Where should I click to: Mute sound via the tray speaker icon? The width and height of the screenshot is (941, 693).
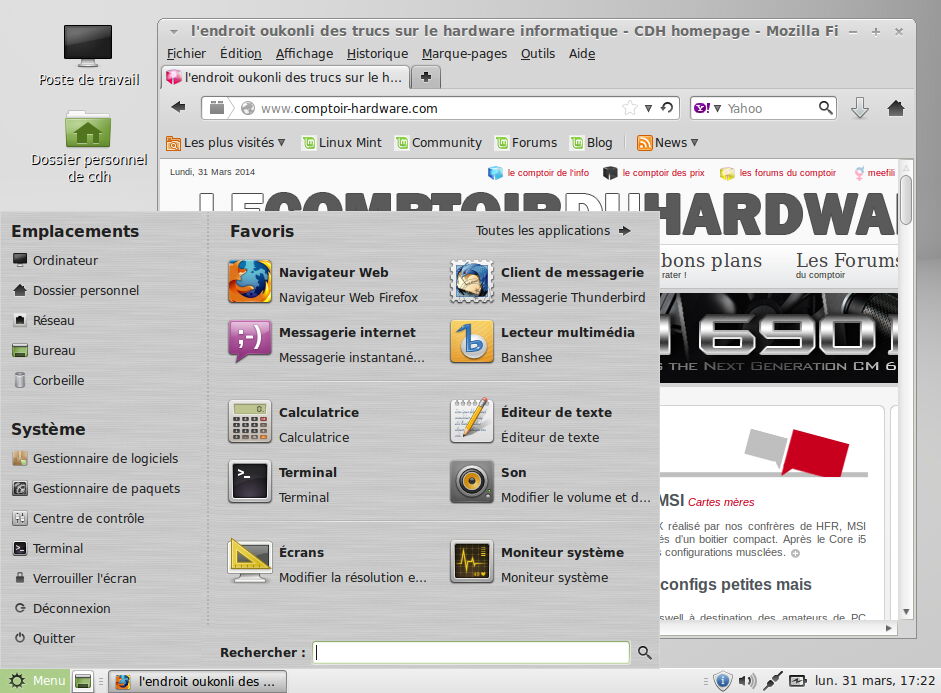pos(744,681)
